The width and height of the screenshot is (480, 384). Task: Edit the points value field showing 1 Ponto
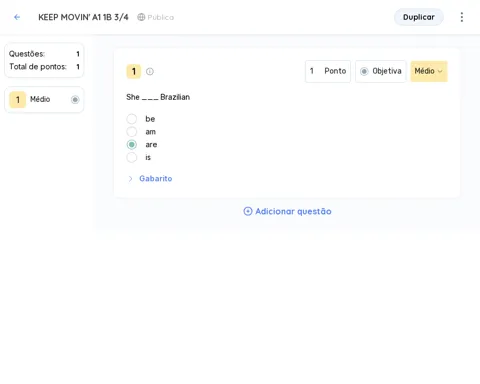328,71
